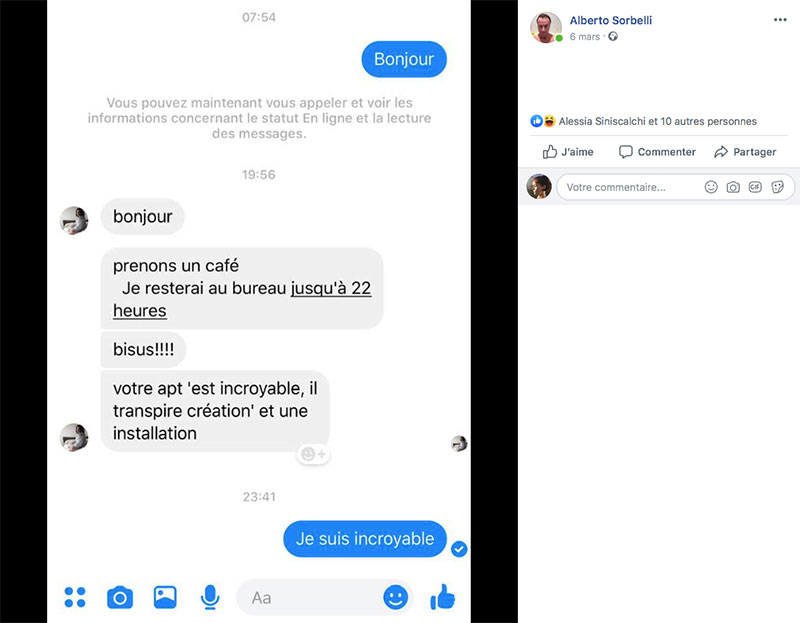Click Partager to share the post
Image resolution: width=800 pixels, height=623 pixels.
(745, 152)
